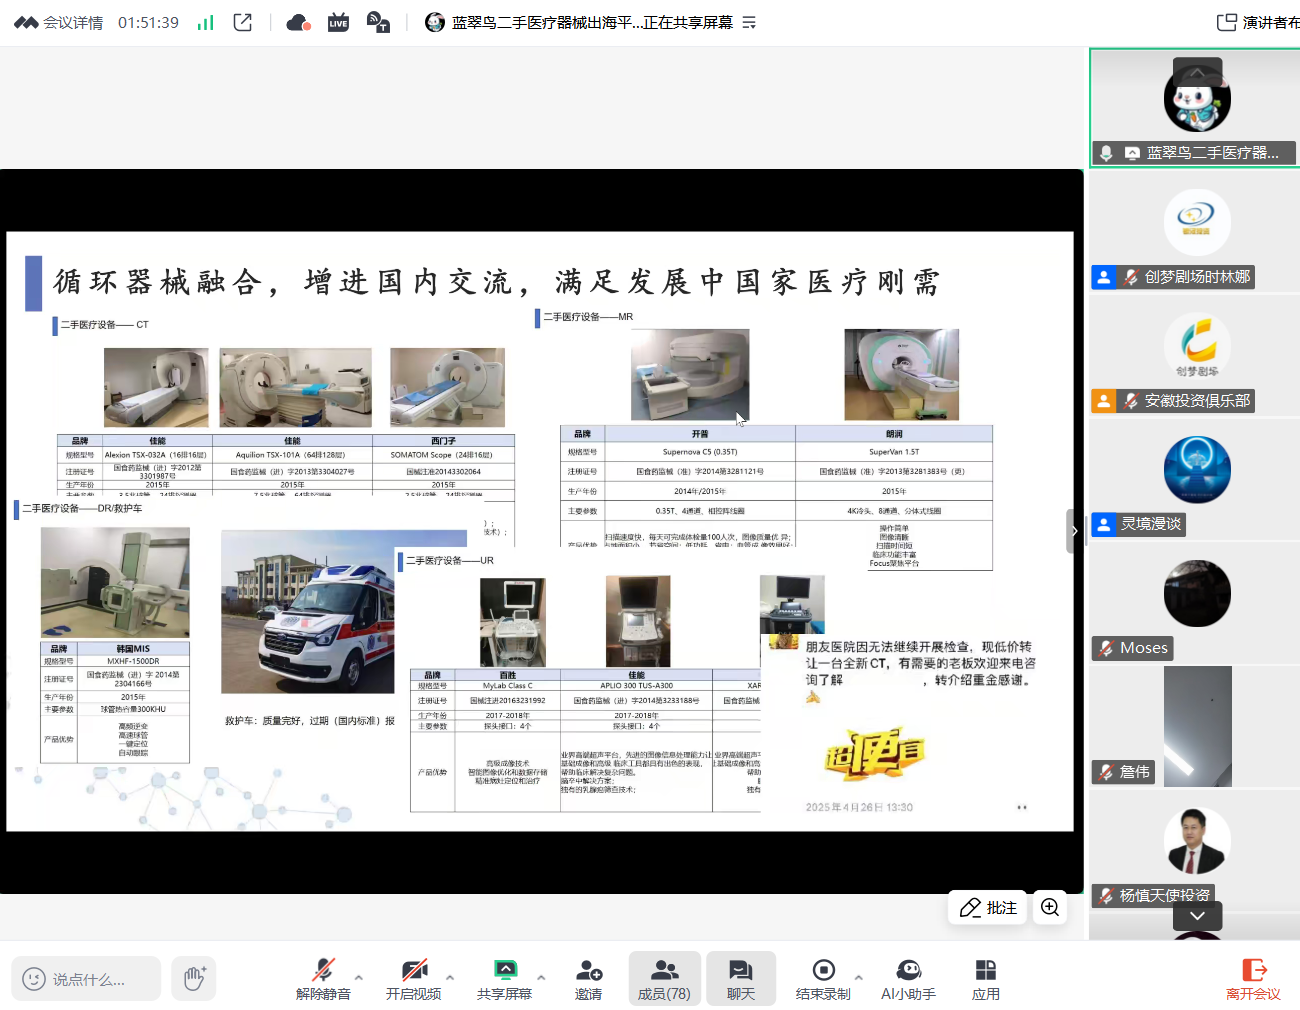Select 蓝翠鸟二手医疗器 participant video tile
1300x1010 pixels.
1195,108
